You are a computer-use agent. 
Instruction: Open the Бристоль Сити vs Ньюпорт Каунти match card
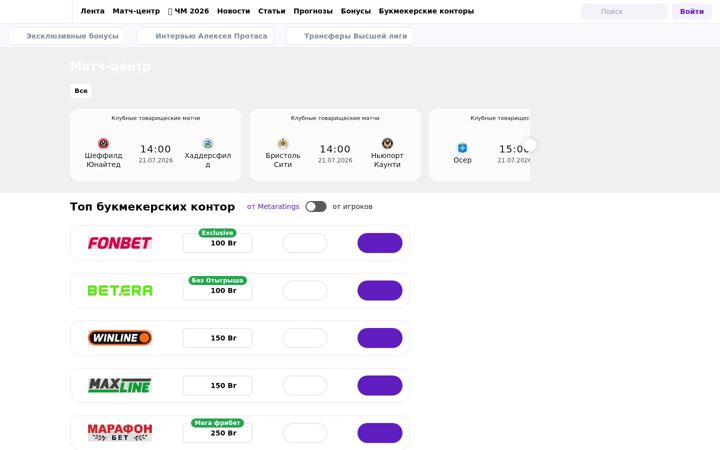tap(335, 145)
